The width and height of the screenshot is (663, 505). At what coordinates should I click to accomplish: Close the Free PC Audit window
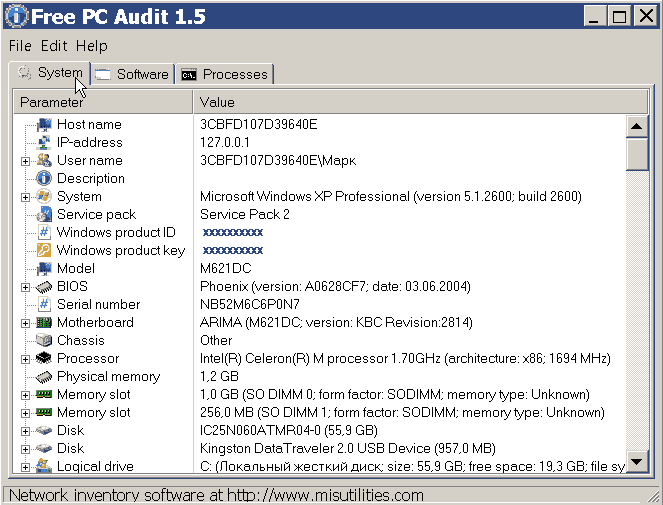[647, 16]
